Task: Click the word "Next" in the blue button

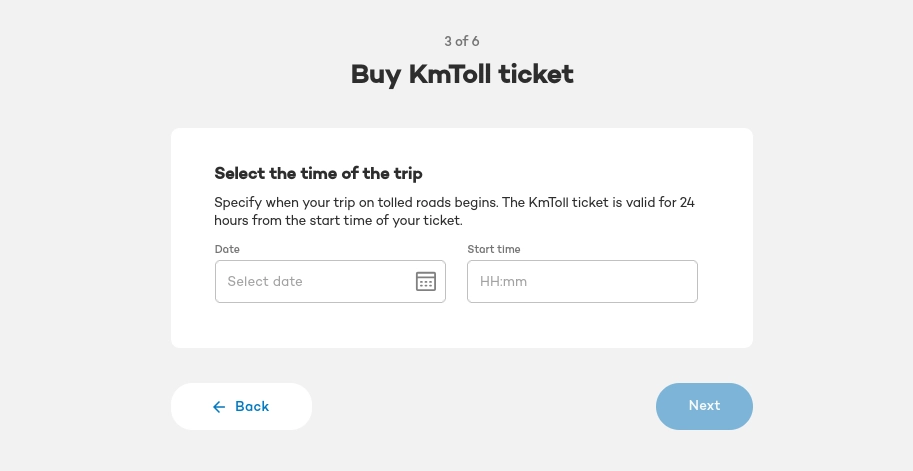Action: (704, 406)
